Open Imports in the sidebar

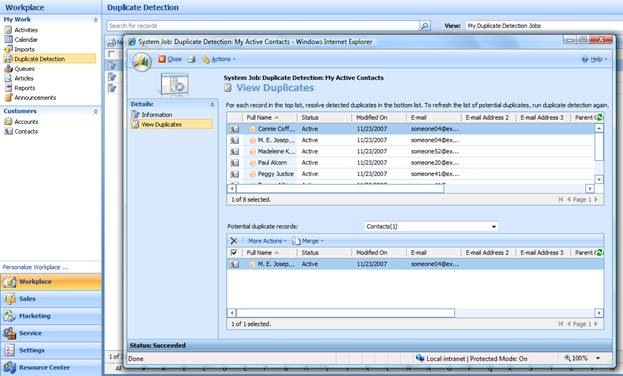tap(24, 49)
